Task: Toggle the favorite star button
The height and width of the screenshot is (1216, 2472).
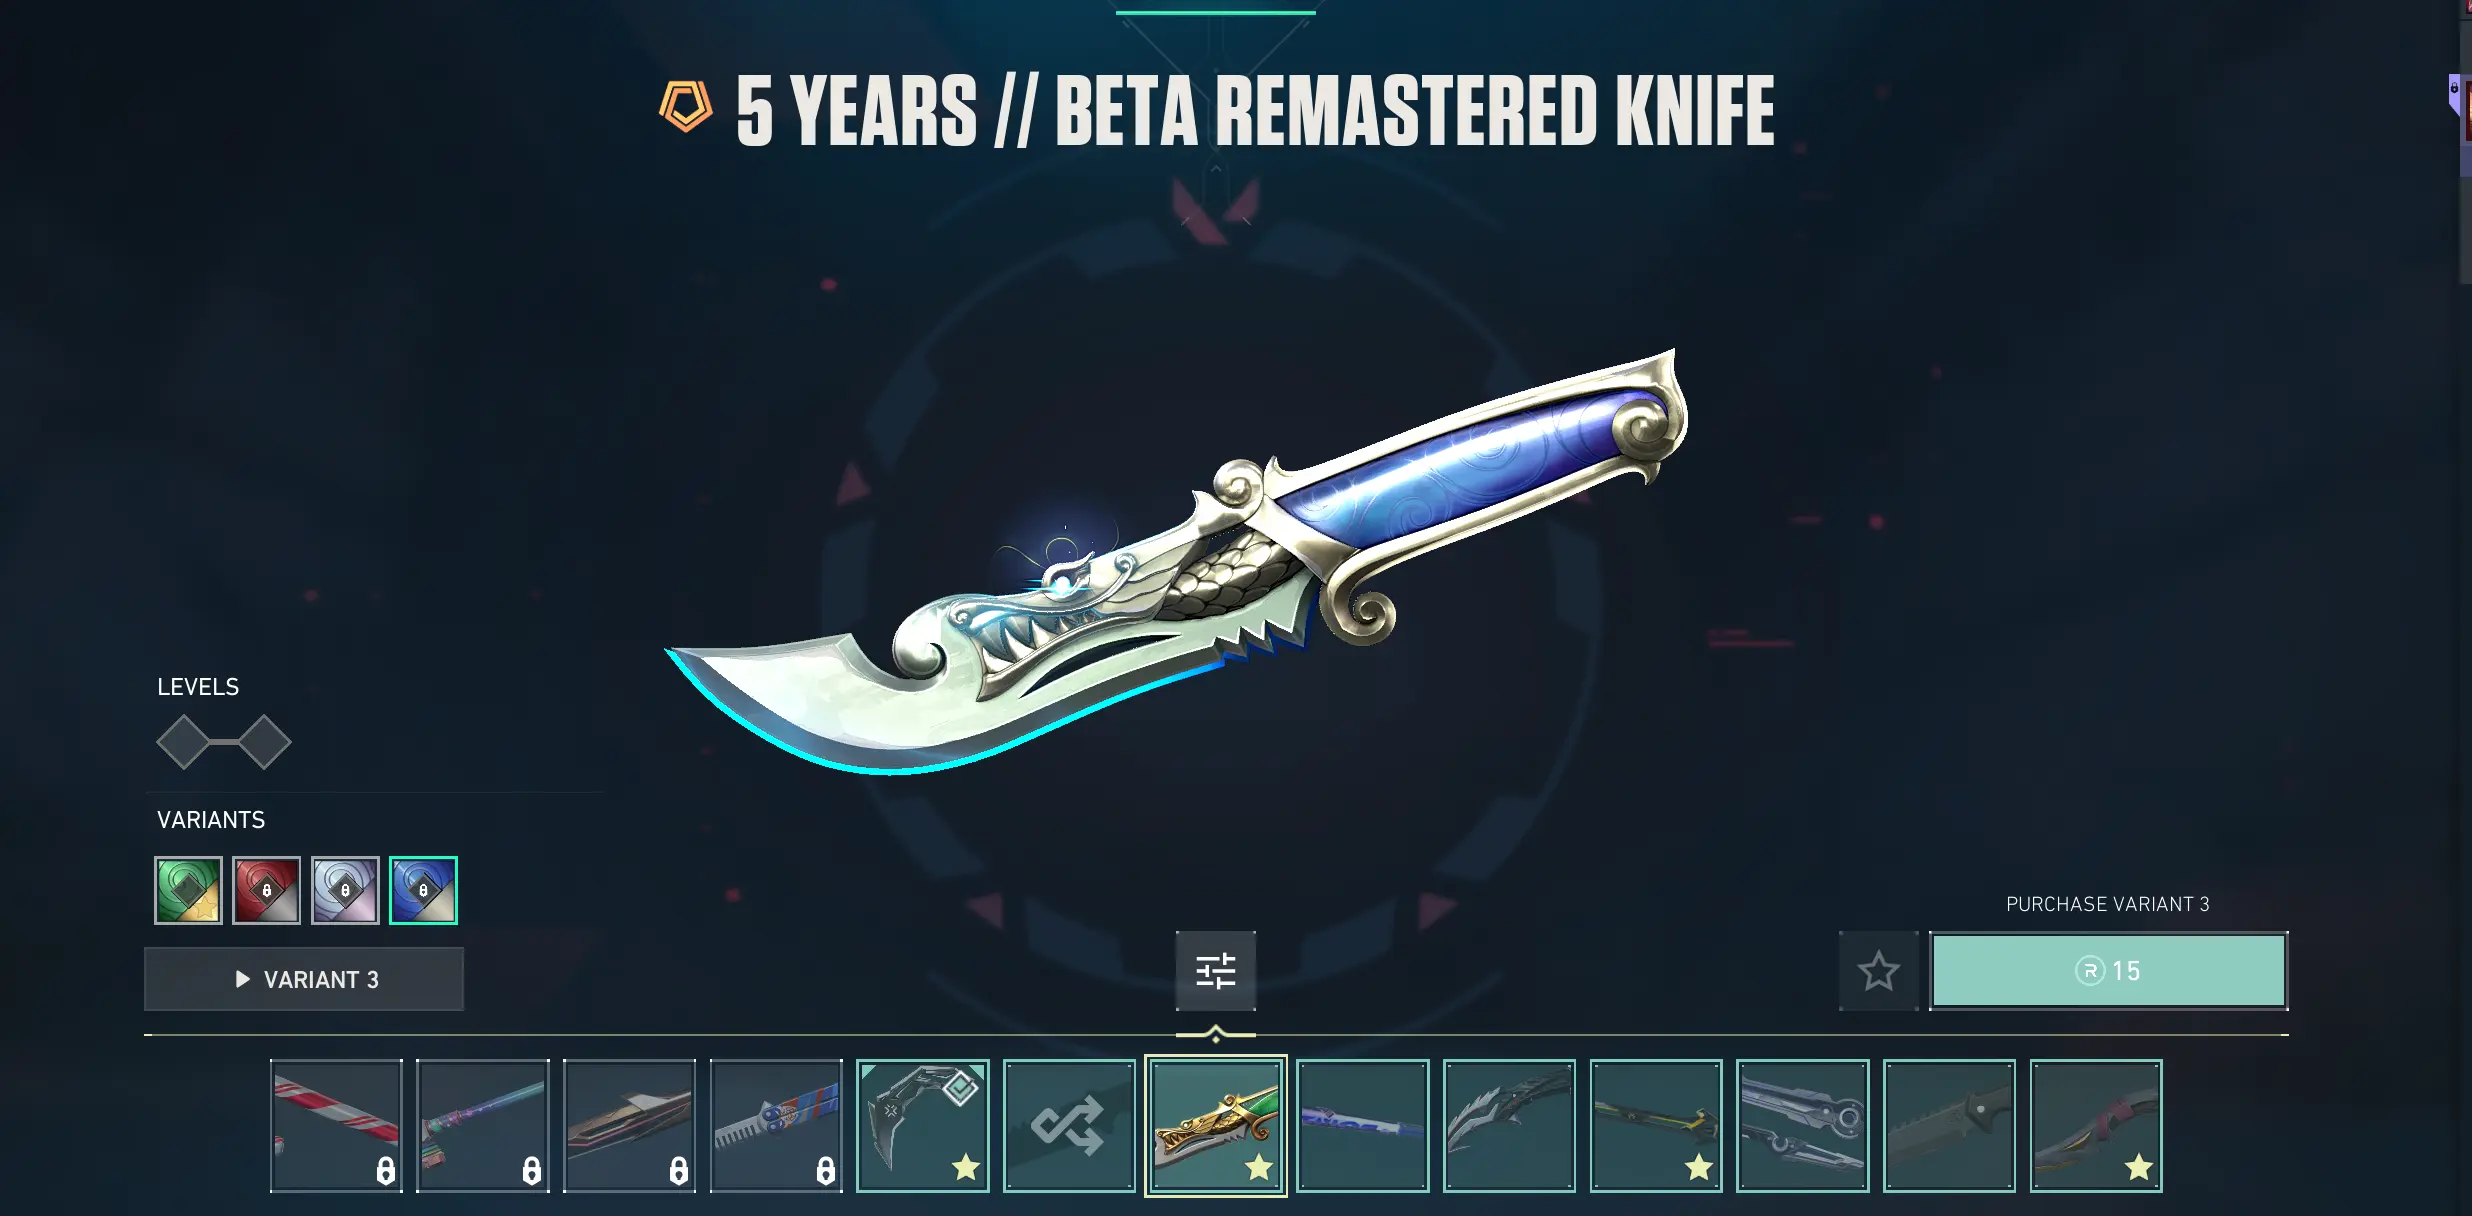Action: click(x=1878, y=970)
